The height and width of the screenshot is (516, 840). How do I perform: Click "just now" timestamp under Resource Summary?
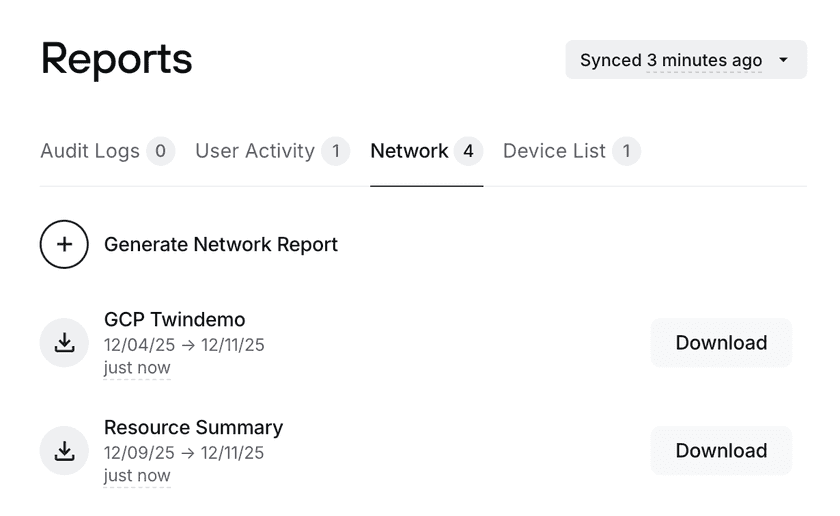click(x=137, y=476)
